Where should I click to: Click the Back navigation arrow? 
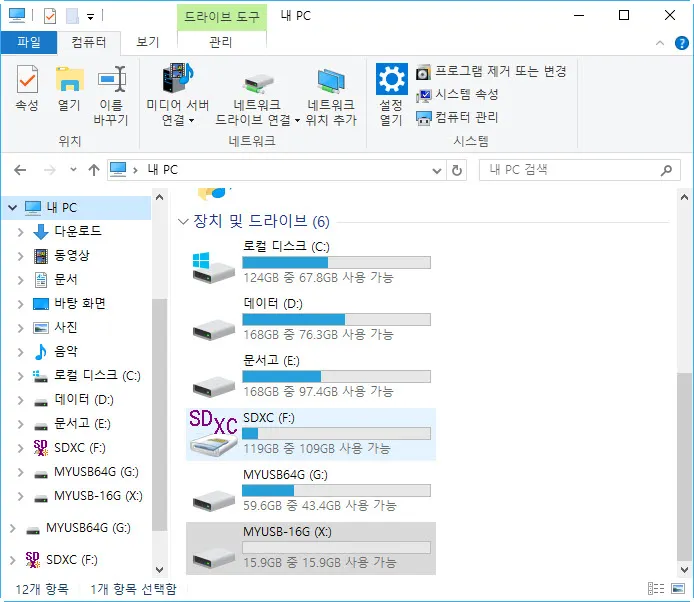pyautogui.click(x=20, y=170)
